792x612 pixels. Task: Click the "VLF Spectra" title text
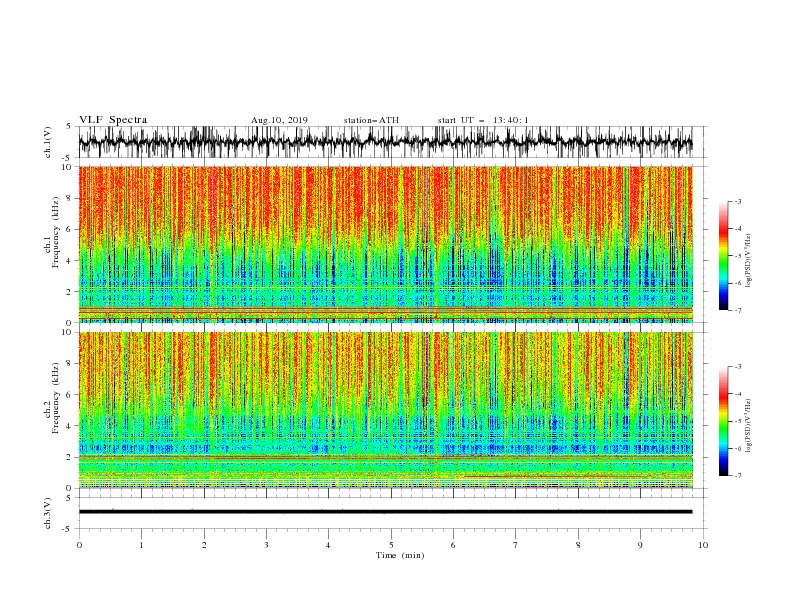pos(113,120)
